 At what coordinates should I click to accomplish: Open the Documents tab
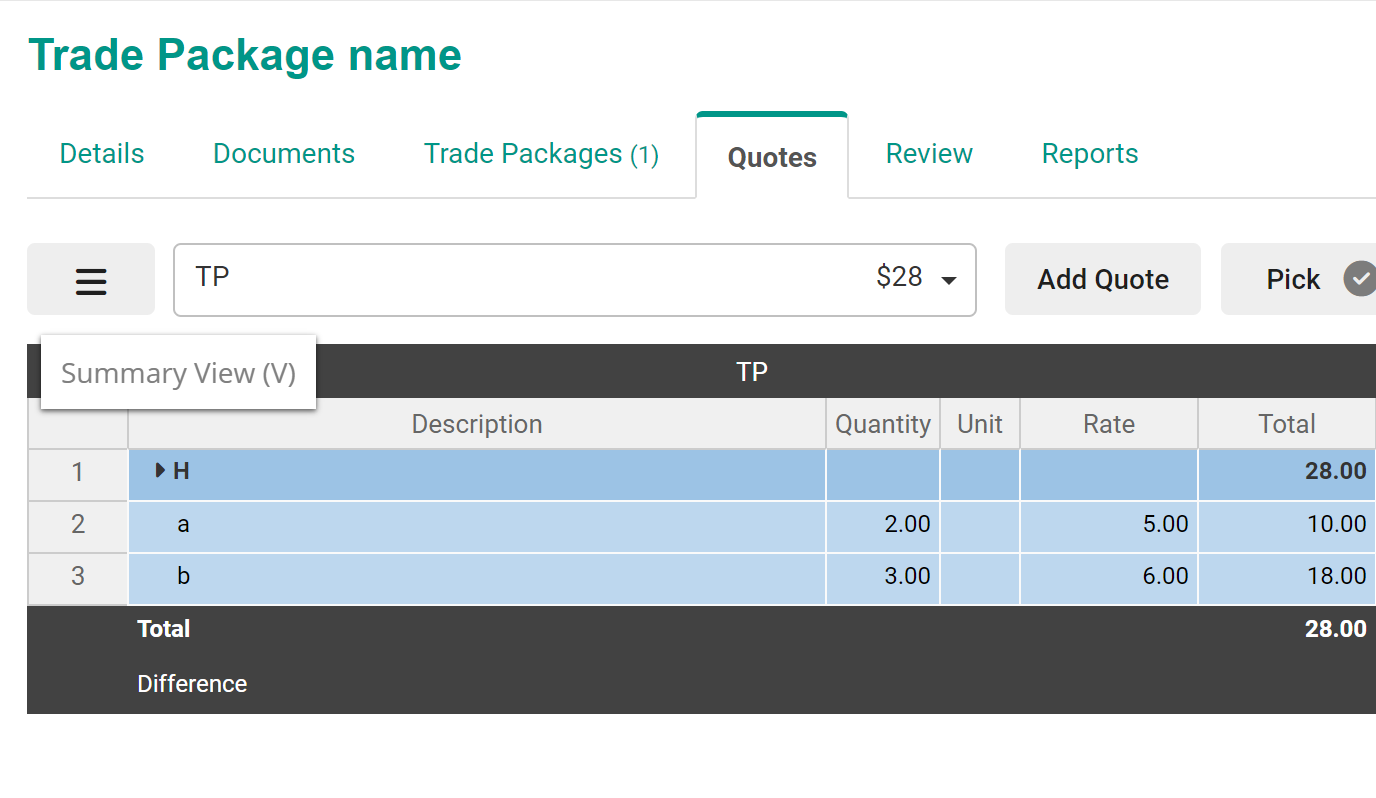click(284, 154)
